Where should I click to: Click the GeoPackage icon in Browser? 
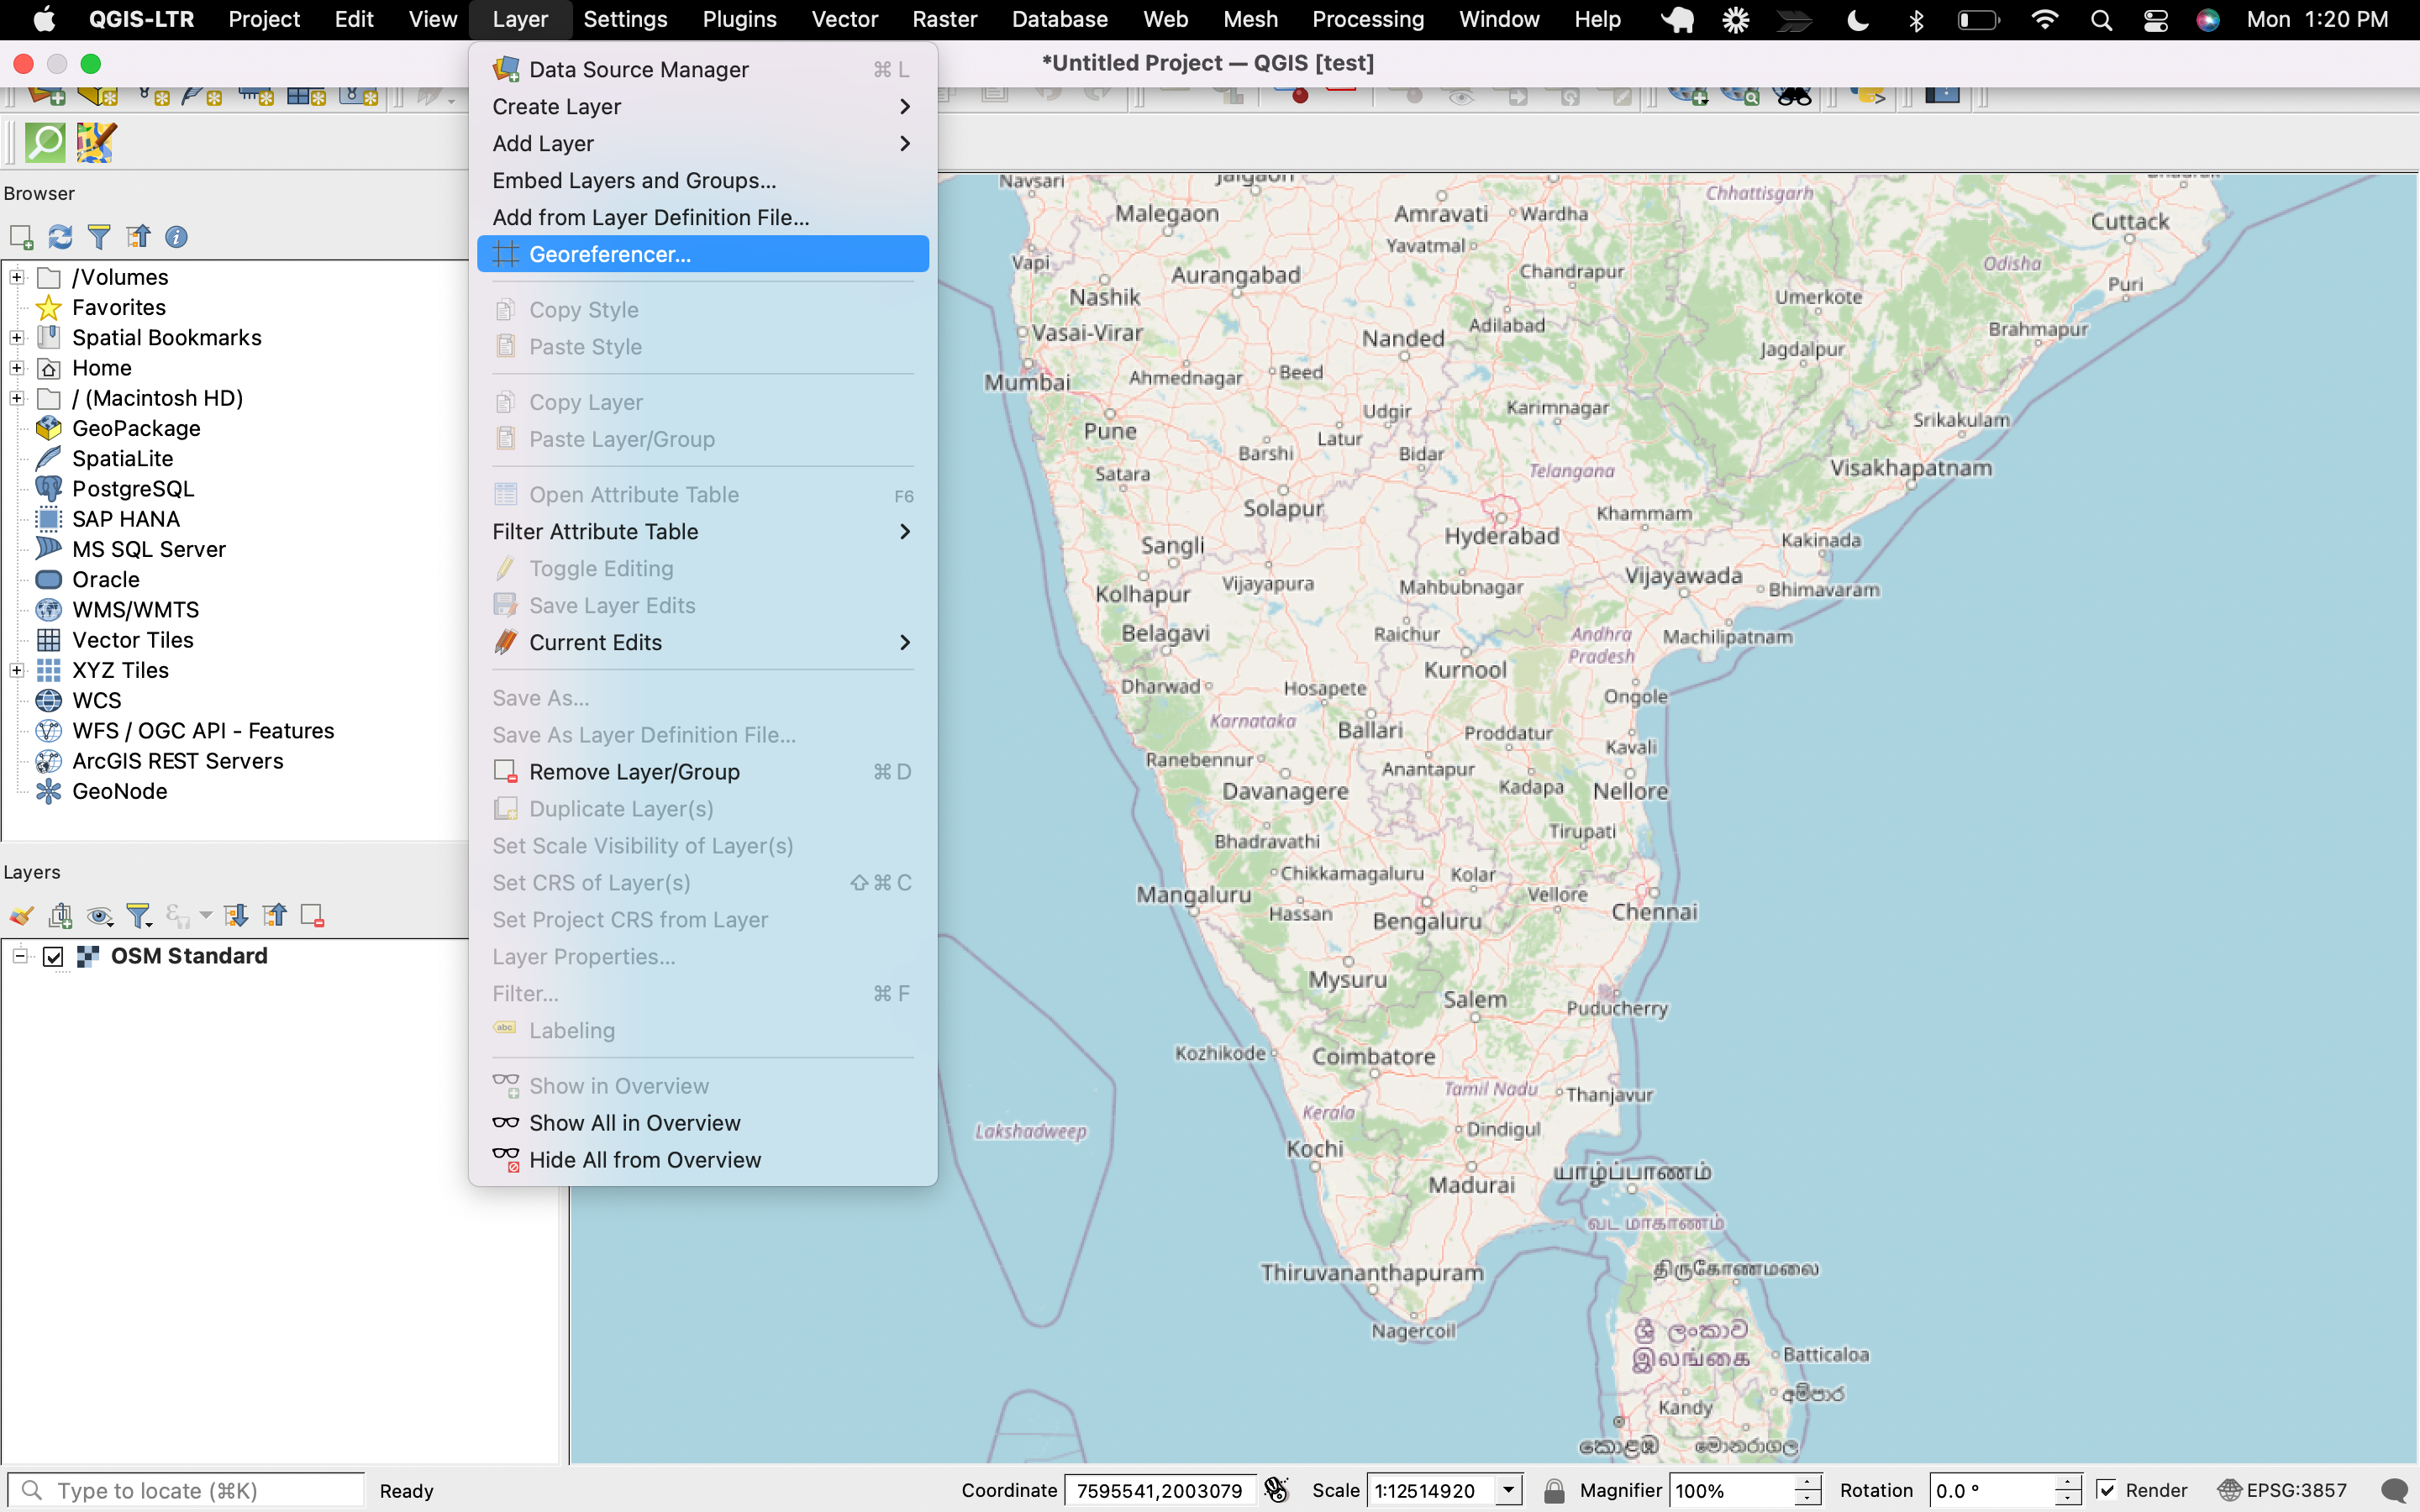click(48, 428)
